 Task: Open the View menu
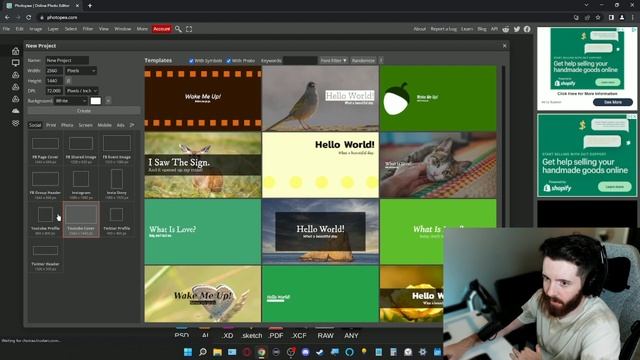click(104, 29)
